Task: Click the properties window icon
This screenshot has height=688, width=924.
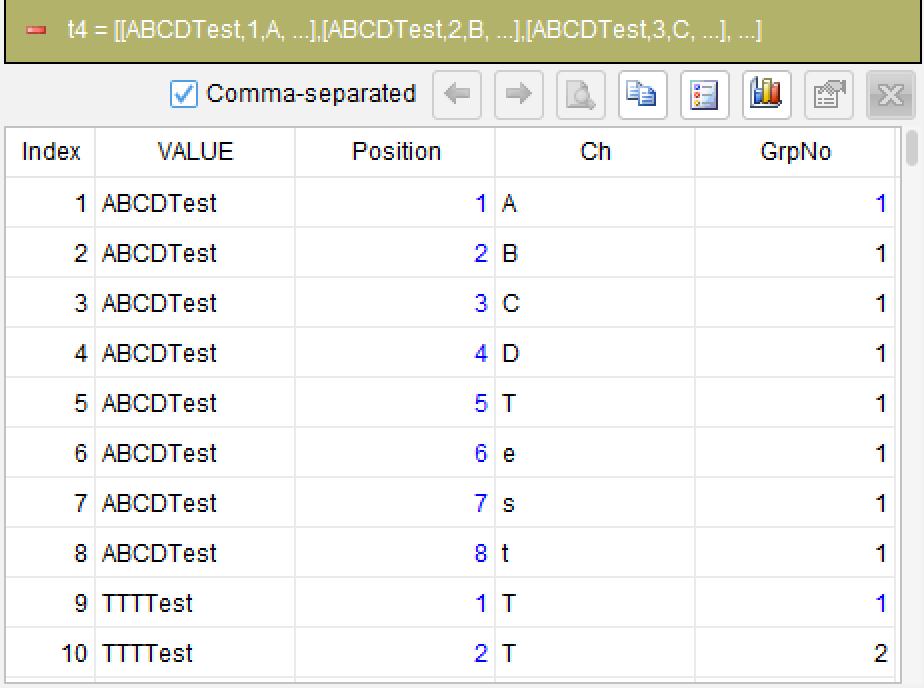Action: (829, 95)
